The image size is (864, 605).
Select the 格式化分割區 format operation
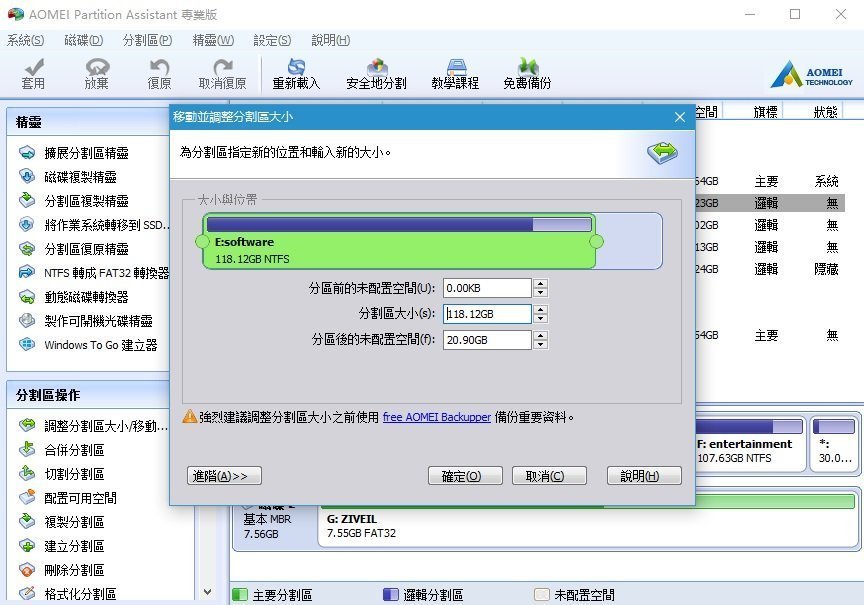pyautogui.click(x=80, y=594)
